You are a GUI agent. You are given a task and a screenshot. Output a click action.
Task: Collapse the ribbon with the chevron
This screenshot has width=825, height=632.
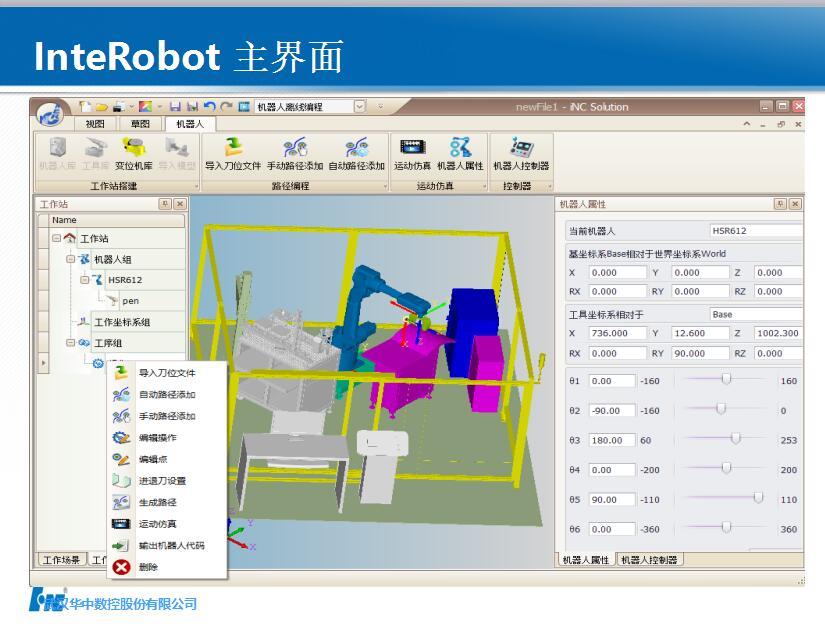pyautogui.click(x=747, y=124)
